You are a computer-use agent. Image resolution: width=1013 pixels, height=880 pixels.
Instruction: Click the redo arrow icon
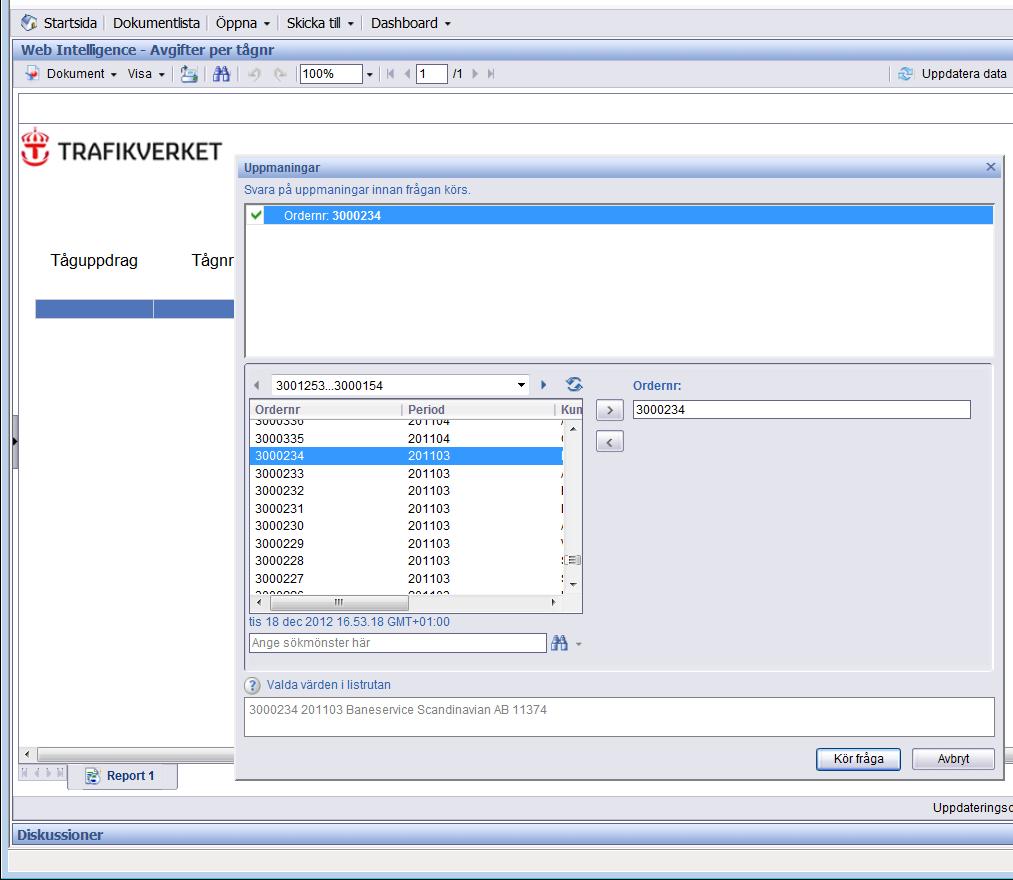pos(280,74)
